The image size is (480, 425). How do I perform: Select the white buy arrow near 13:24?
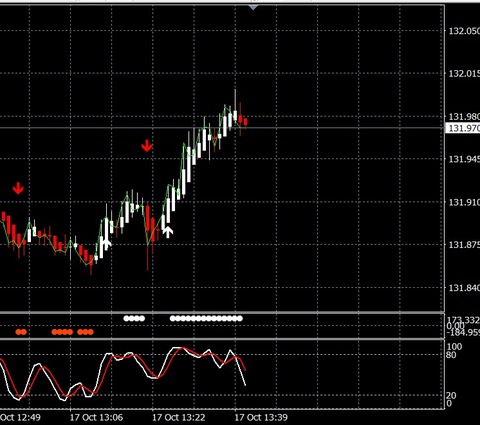(x=168, y=232)
